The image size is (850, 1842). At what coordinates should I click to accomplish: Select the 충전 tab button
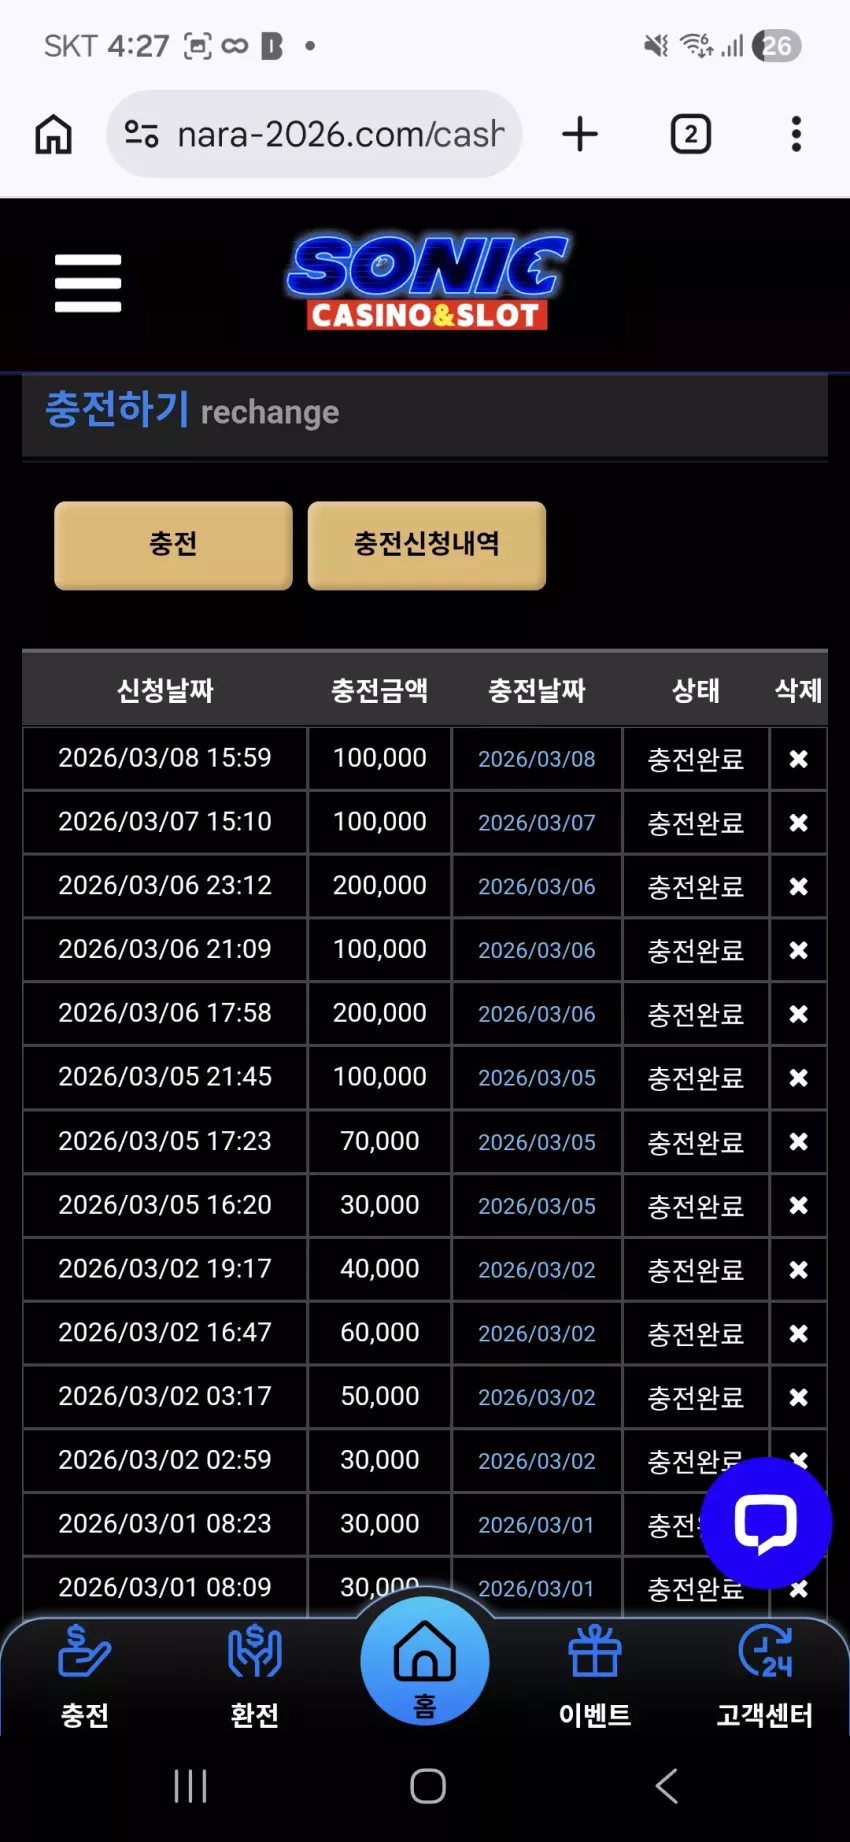tap(173, 545)
